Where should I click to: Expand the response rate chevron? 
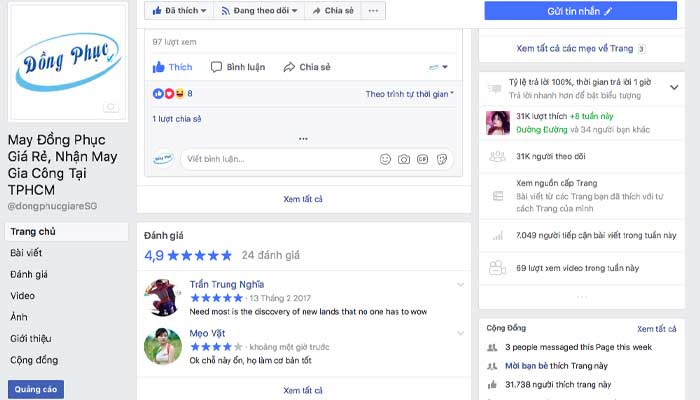point(674,88)
